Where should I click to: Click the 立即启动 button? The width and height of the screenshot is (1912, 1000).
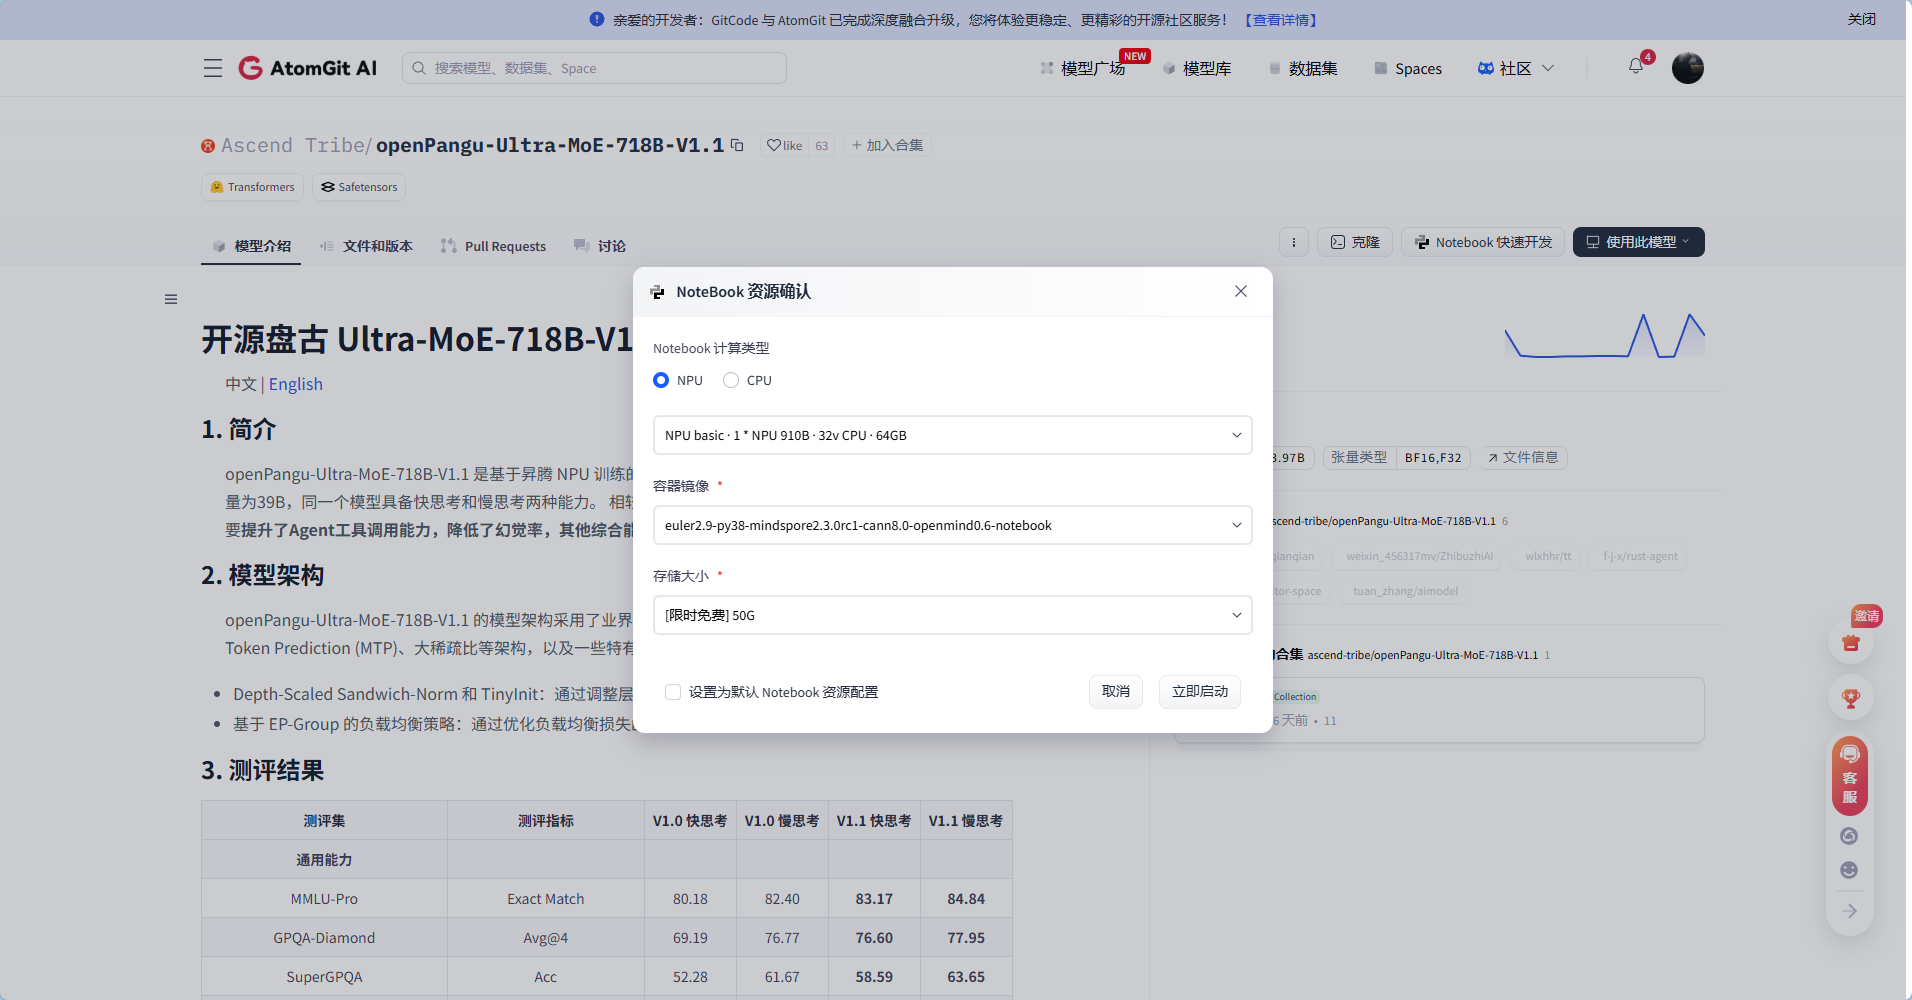coord(1200,692)
